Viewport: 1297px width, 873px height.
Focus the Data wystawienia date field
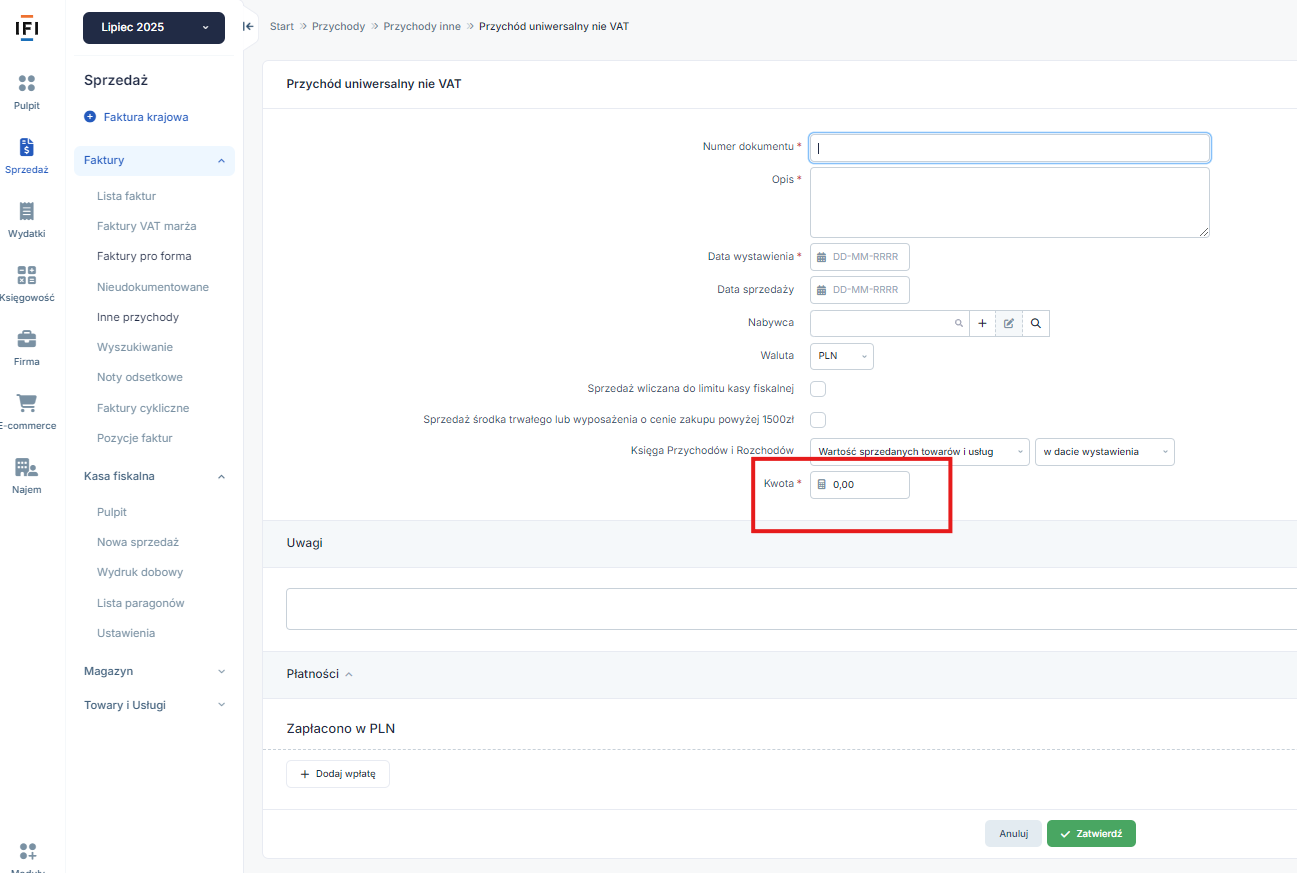pyautogui.click(x=860, y=257)
